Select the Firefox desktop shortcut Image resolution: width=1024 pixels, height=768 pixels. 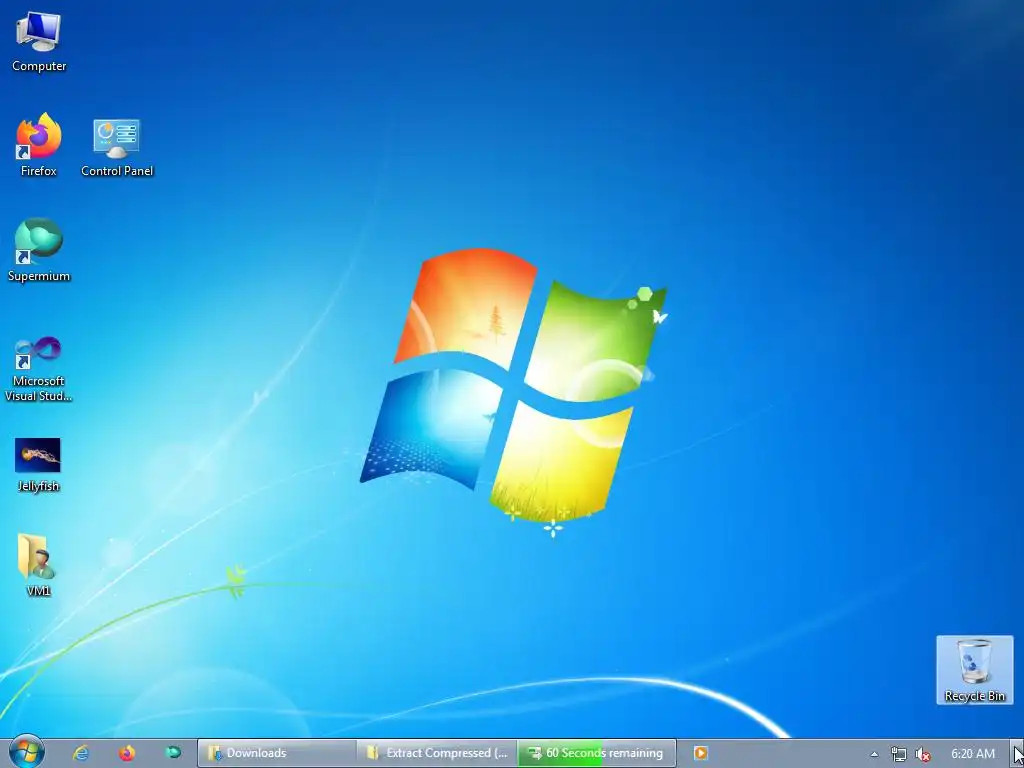(x=39, y=145)
